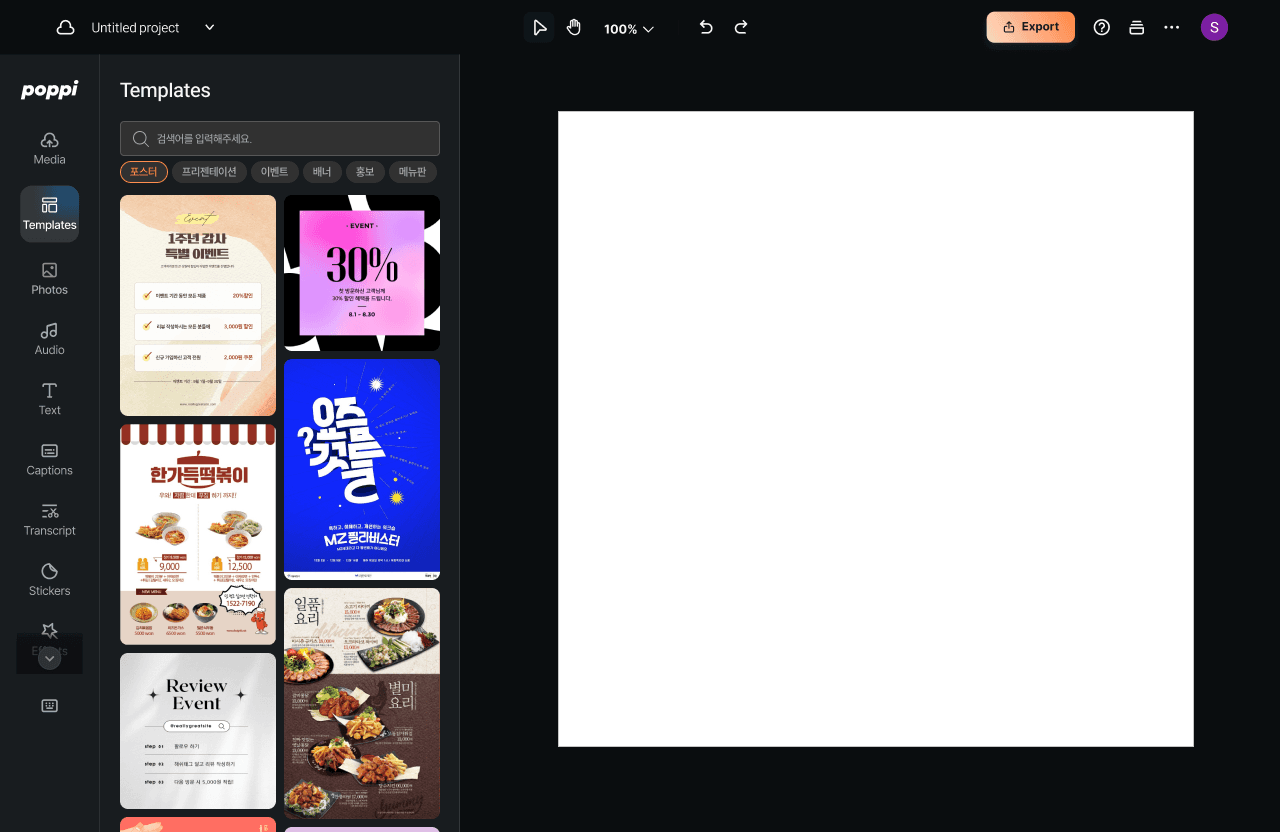Select the pointer selection tool
1280x832 pixels.
coord(539,28)
